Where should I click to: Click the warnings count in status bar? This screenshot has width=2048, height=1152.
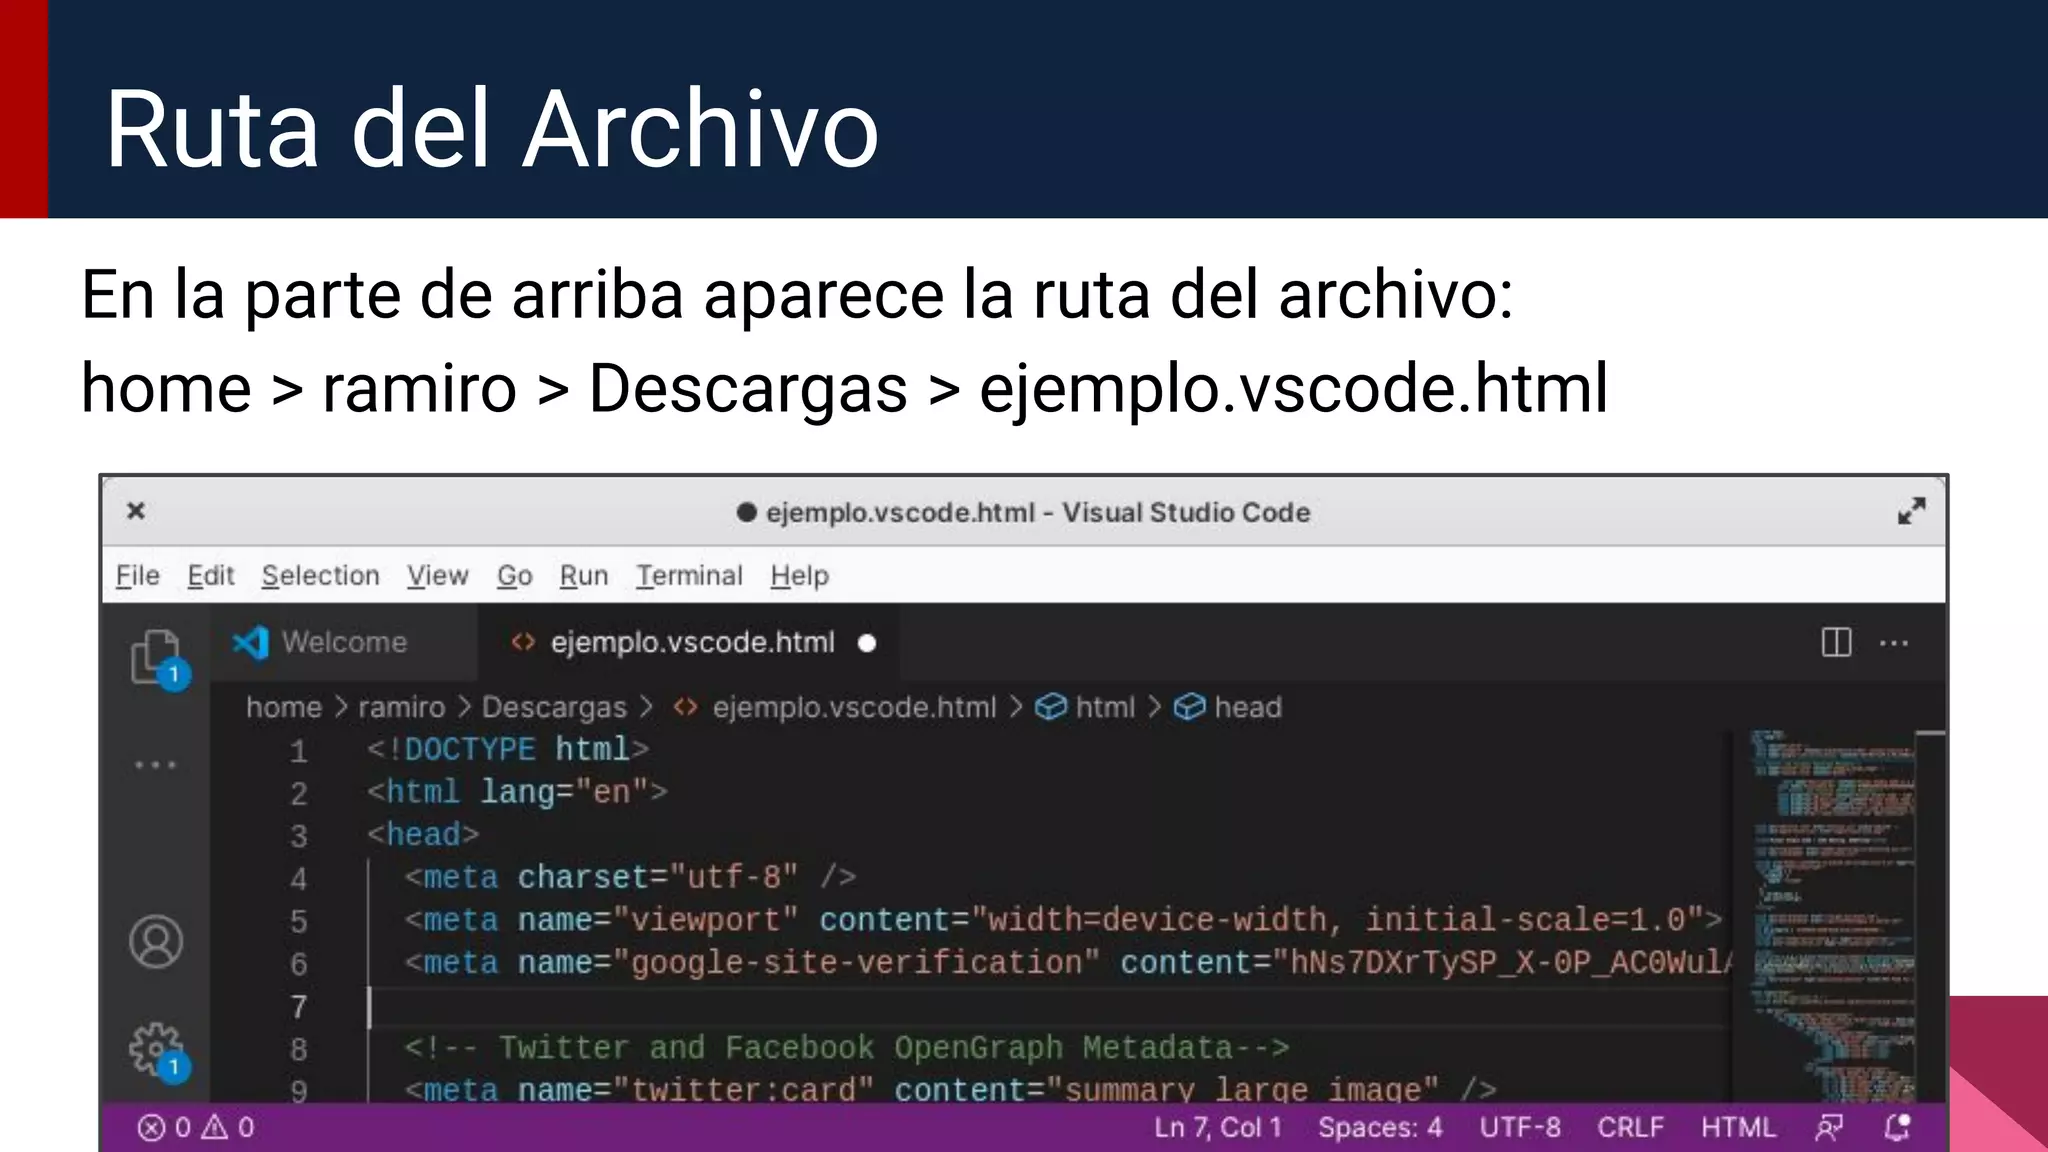pyautogui.click(x=228, y=1128)
